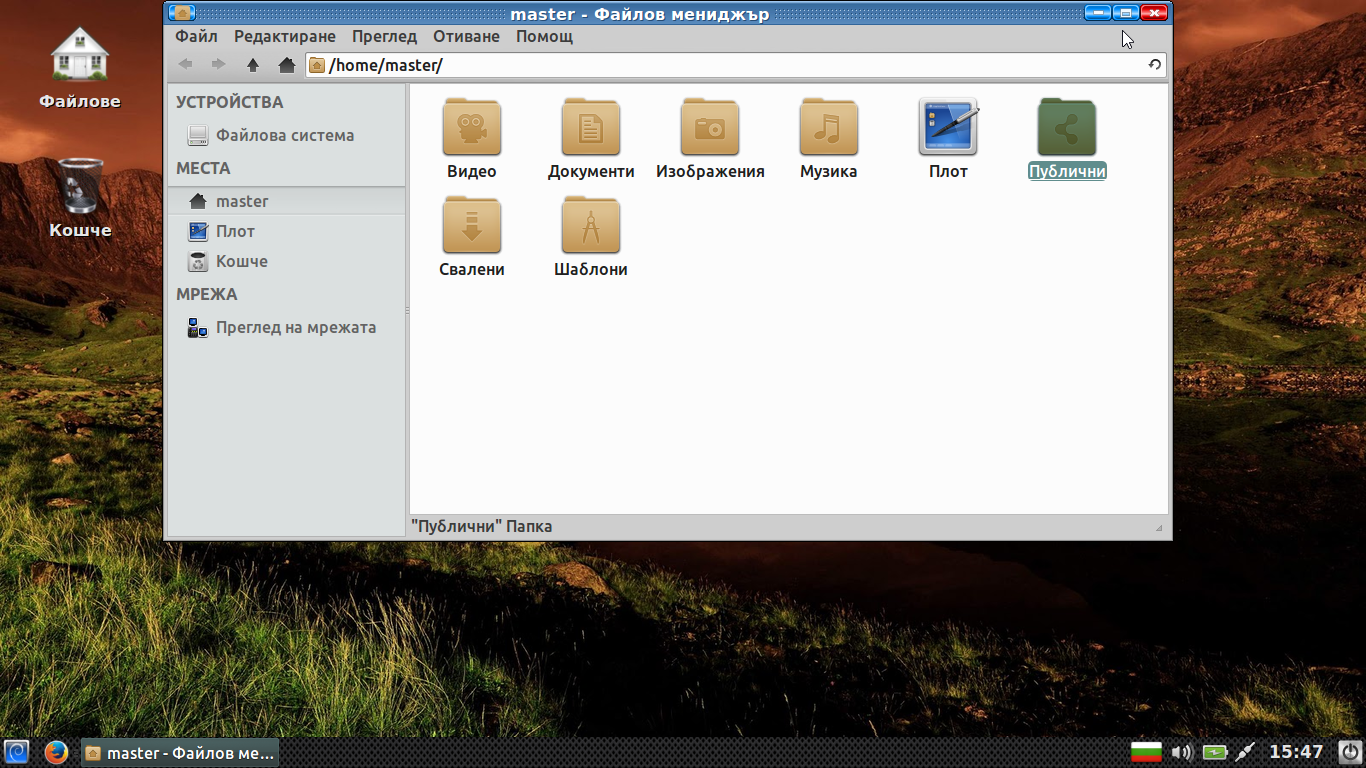
Task: Click the Кошче trash desktop icon
Action: (80, 197)
